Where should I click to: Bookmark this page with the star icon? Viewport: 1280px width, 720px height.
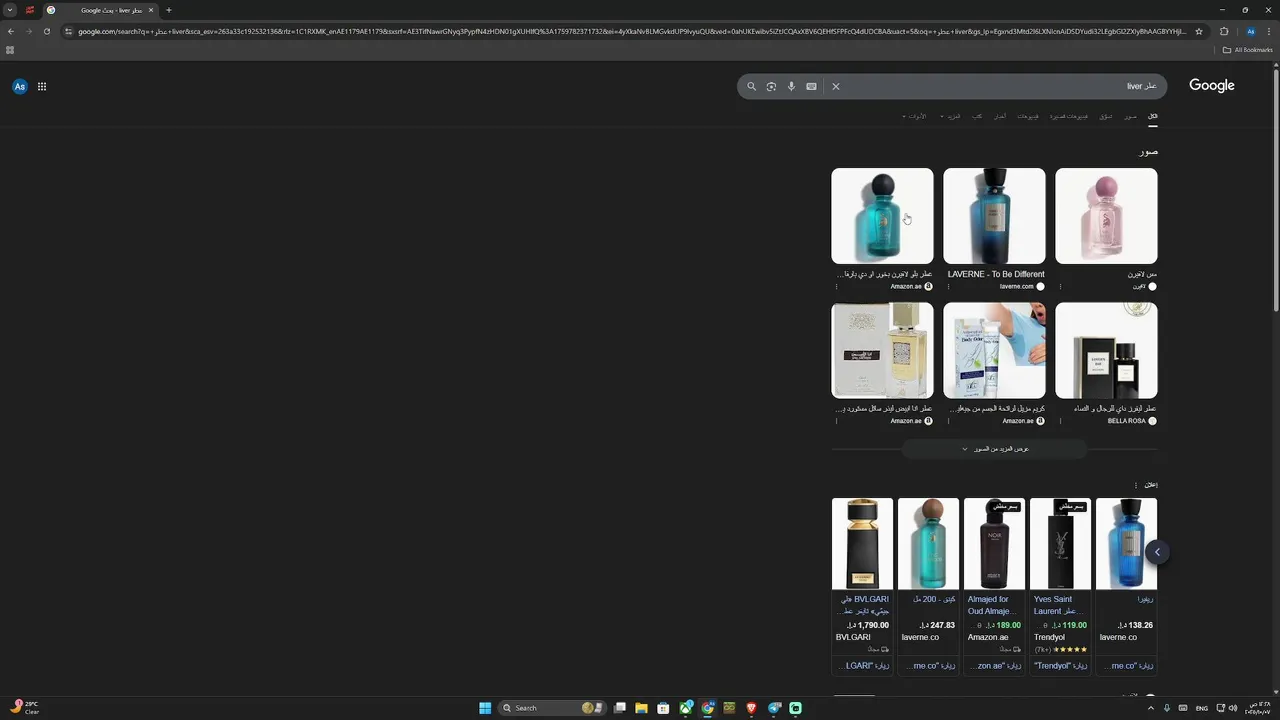[1199, 31]
